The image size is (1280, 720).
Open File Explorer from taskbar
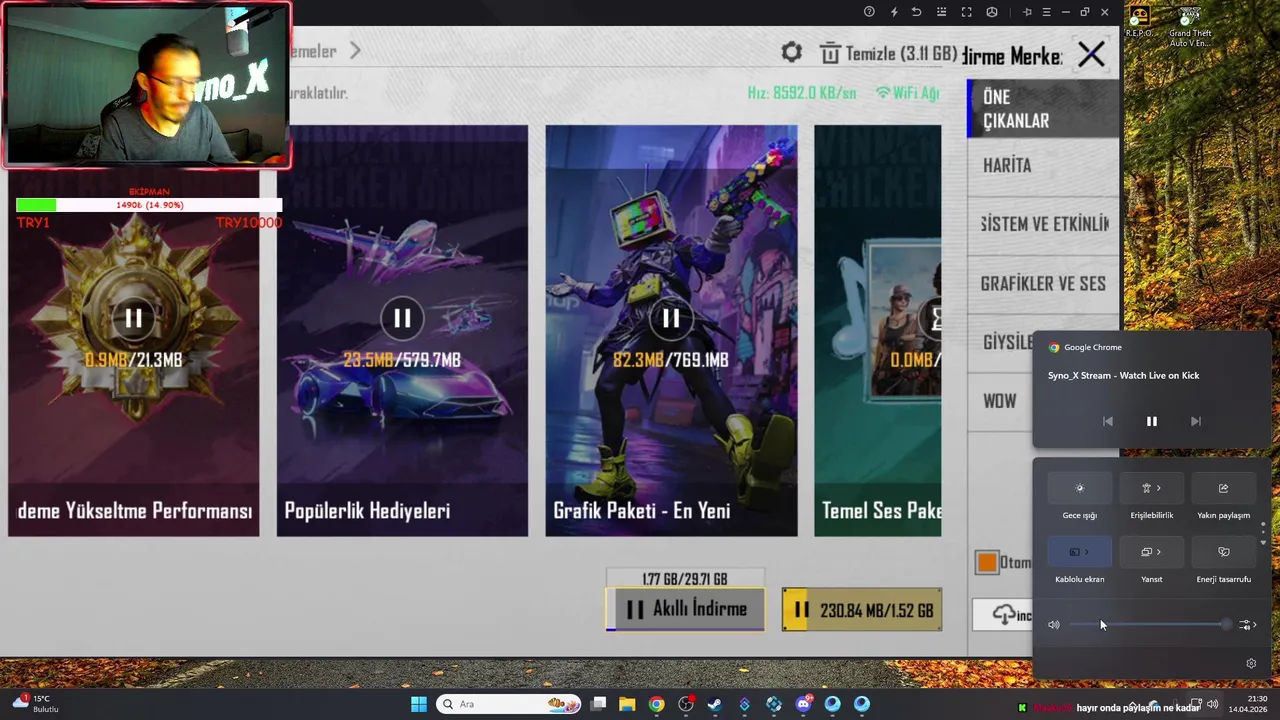[x=627, y=704]
